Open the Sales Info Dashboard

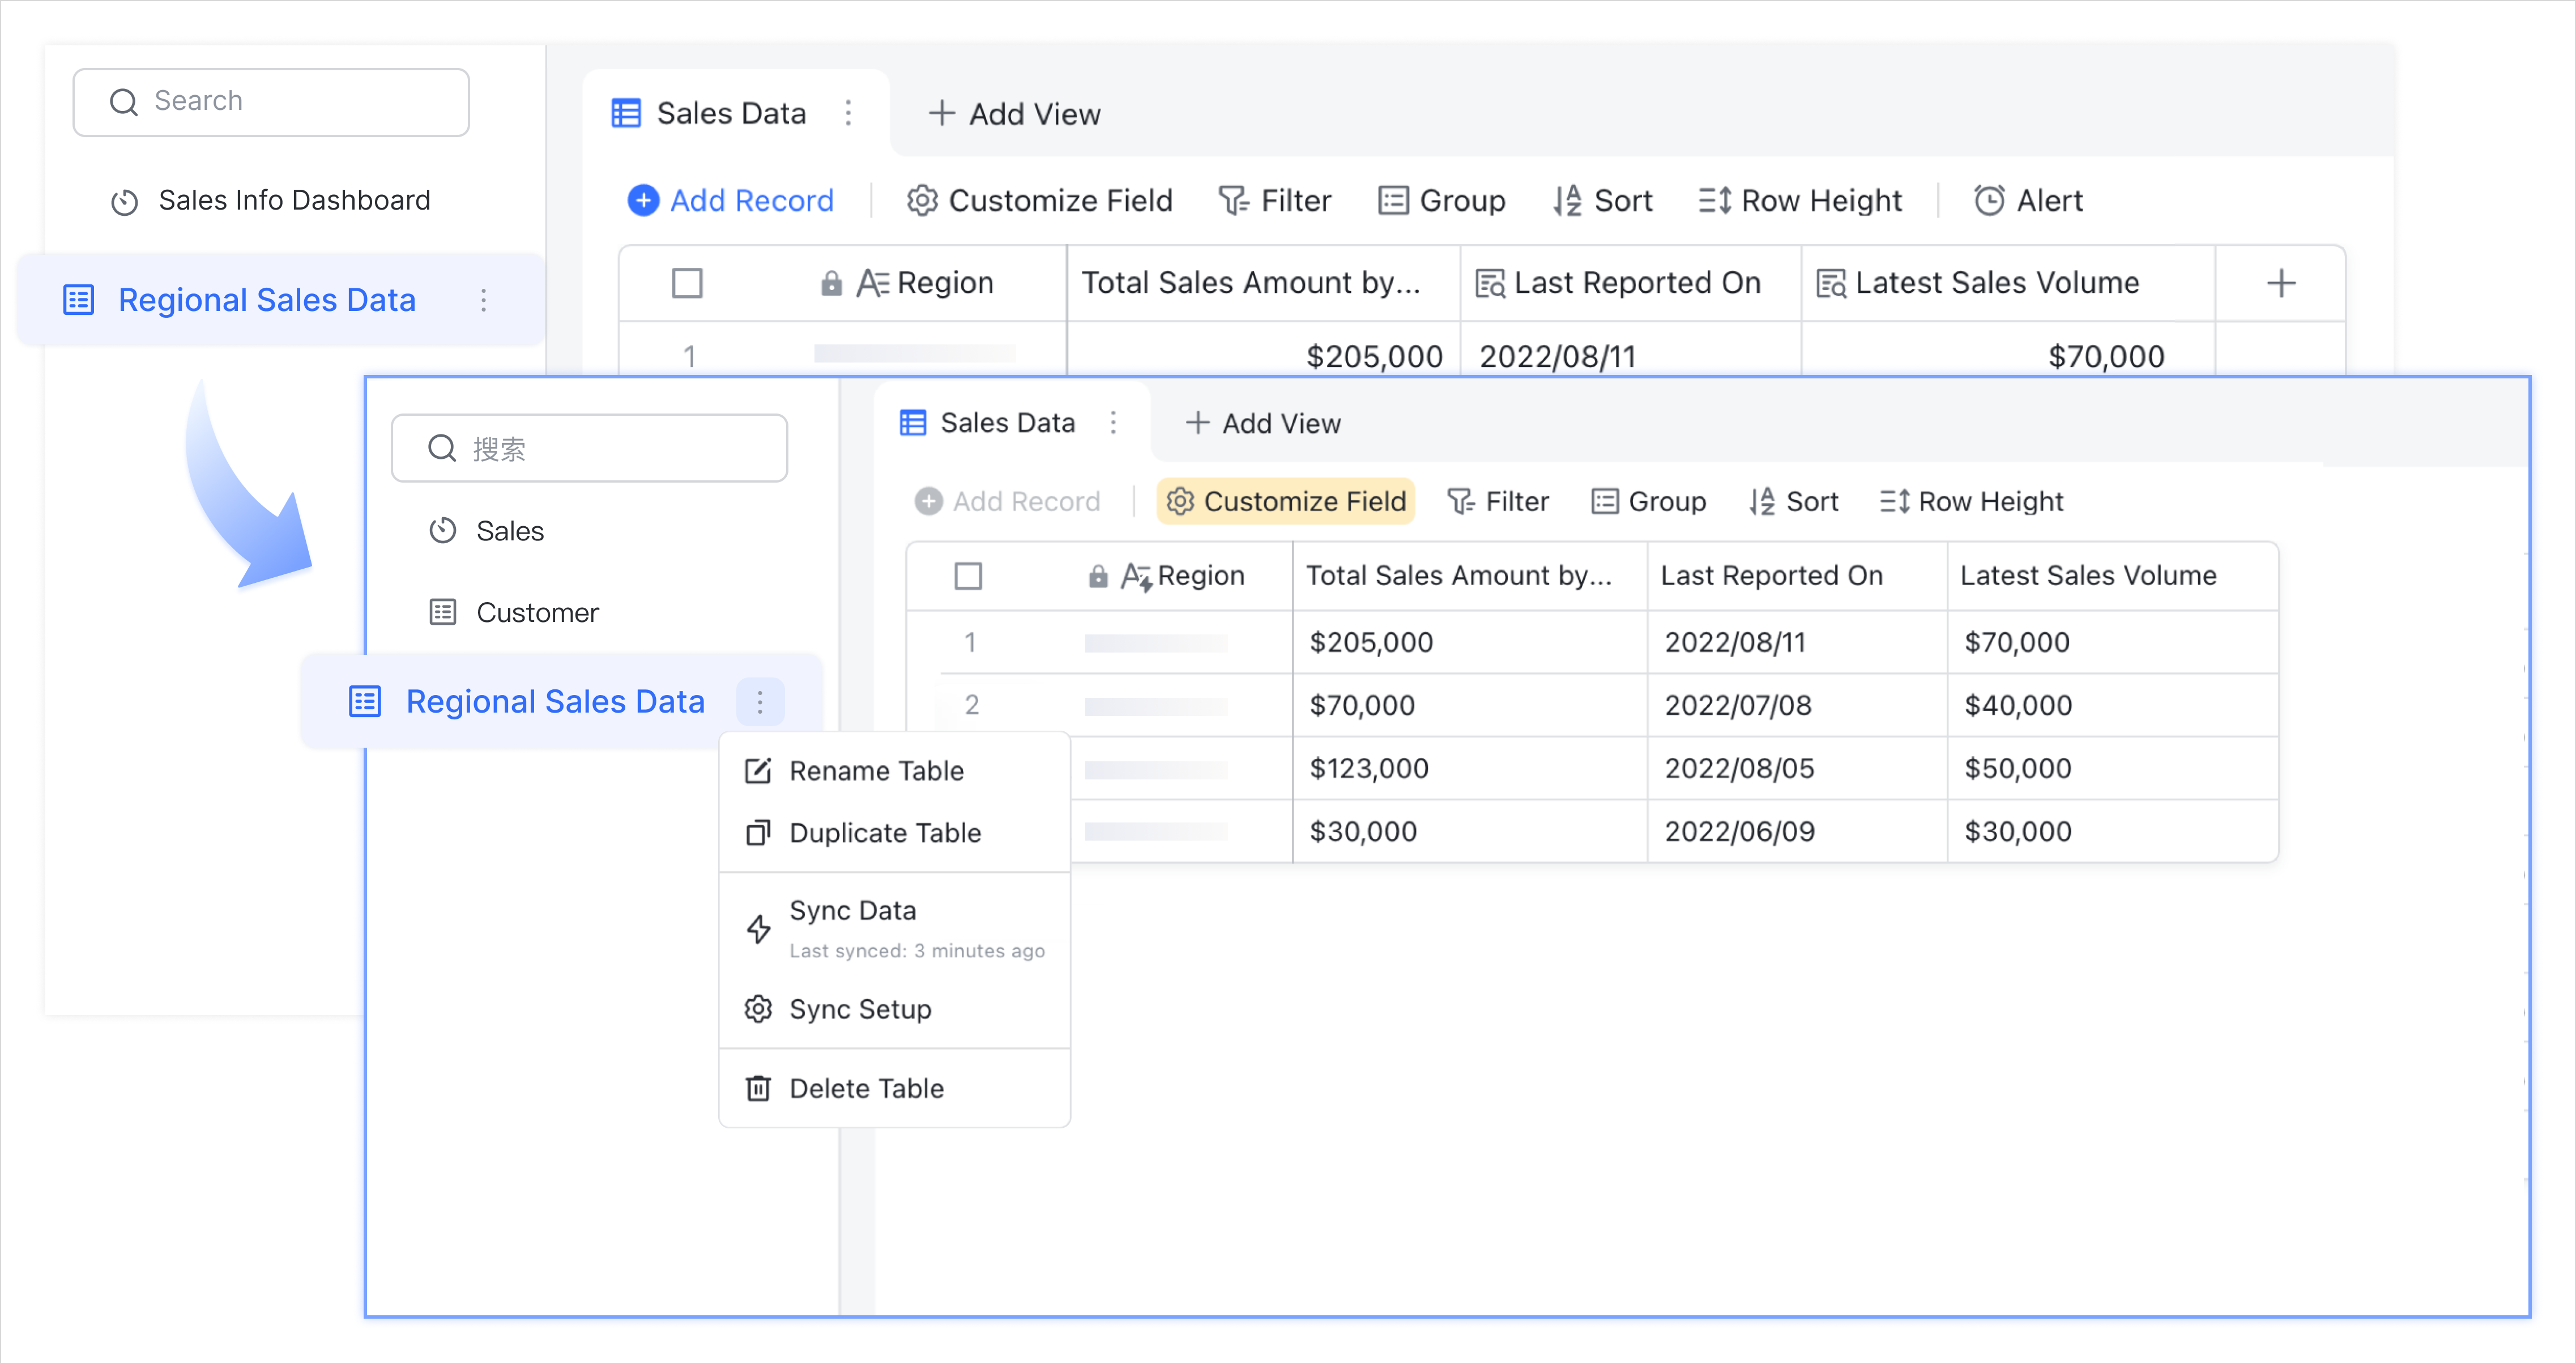pos(294,200)
